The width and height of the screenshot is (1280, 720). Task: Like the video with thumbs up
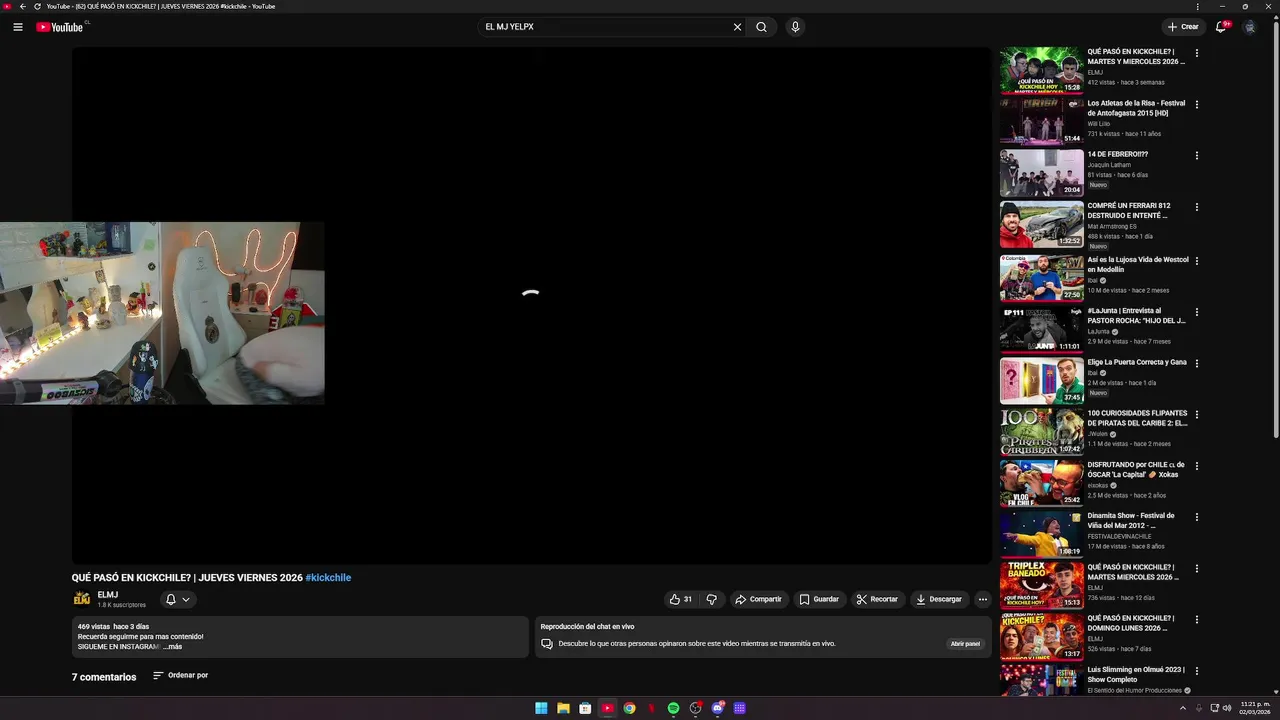681,599
